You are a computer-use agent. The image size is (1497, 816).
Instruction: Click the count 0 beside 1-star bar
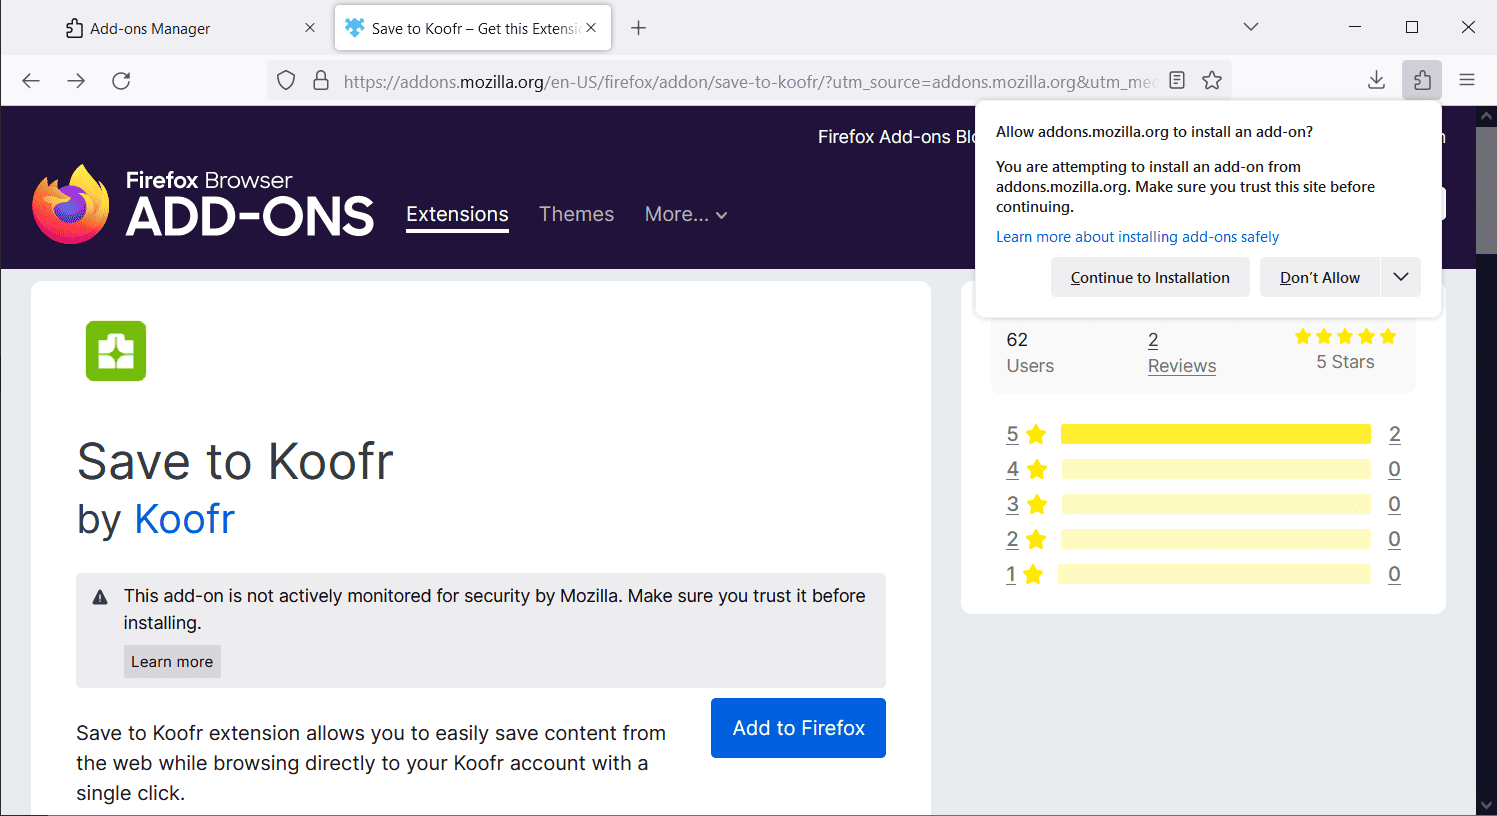1394,574
